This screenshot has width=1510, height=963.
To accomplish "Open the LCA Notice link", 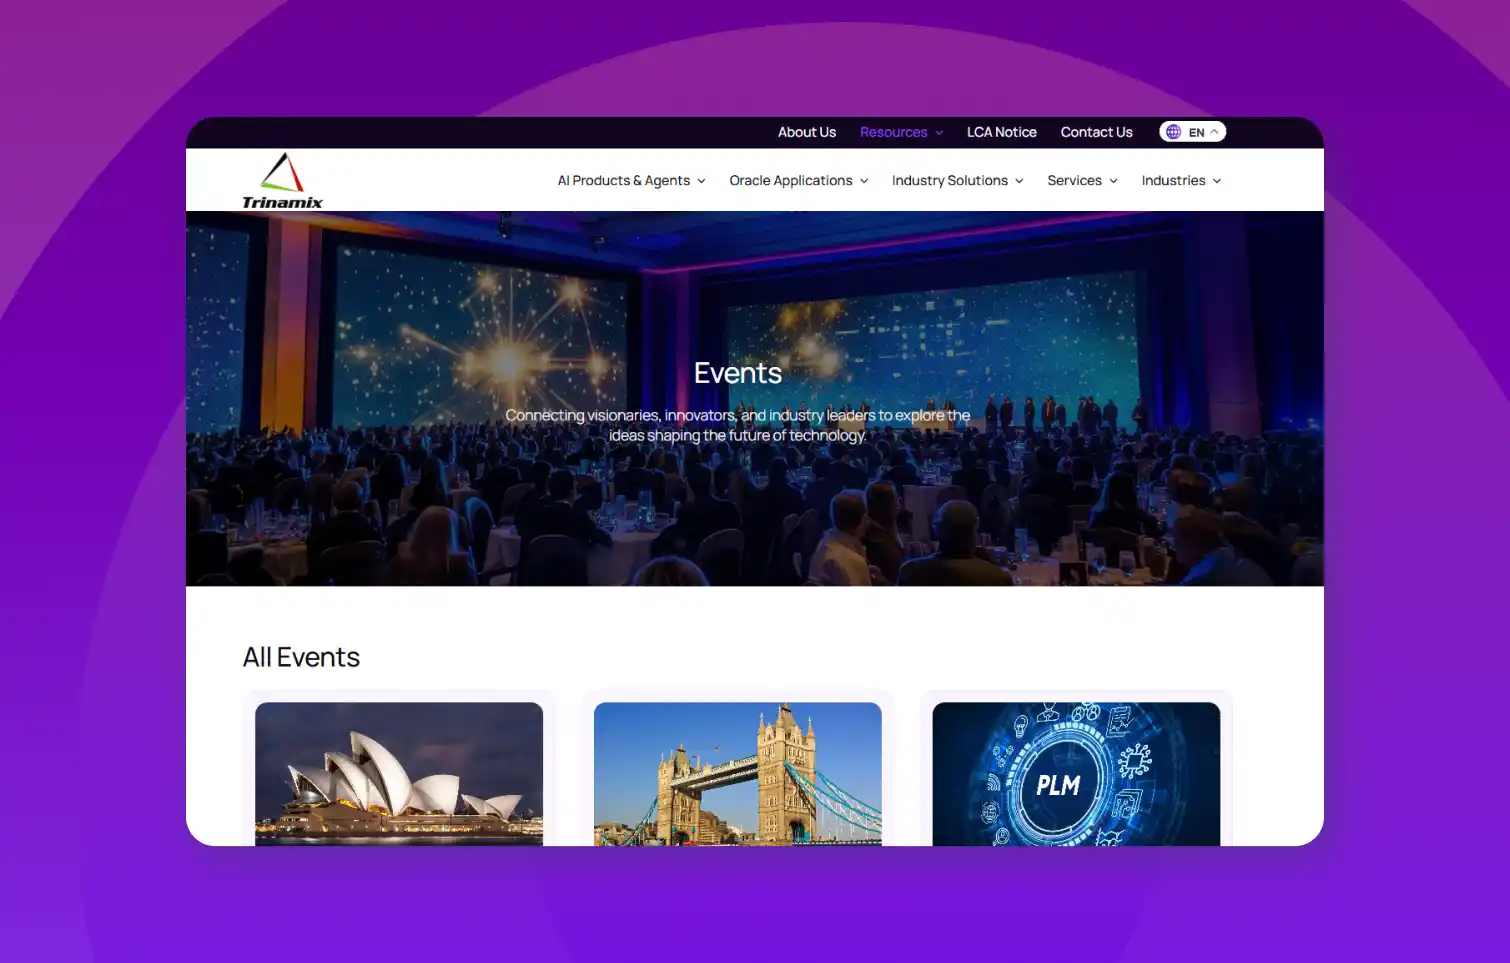I will click(x=1001, y=132).
